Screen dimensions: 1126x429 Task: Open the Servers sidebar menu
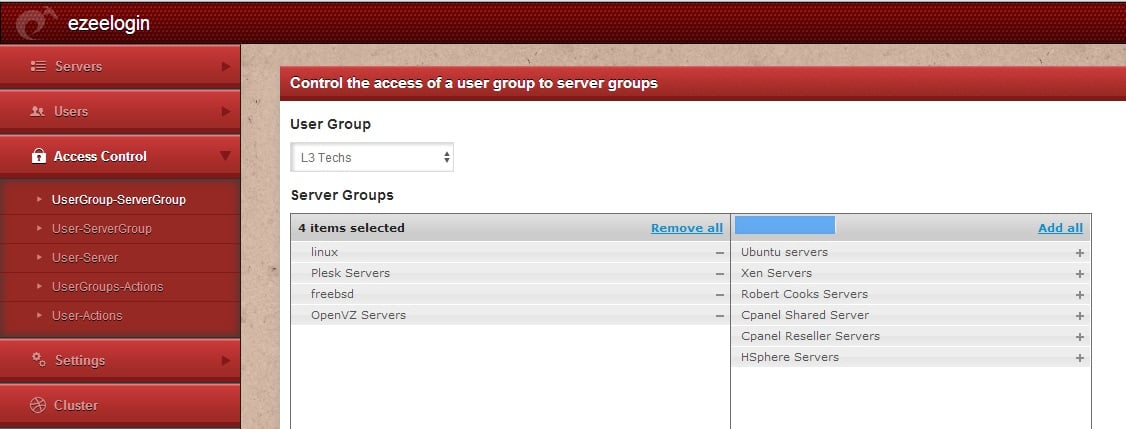120,67
